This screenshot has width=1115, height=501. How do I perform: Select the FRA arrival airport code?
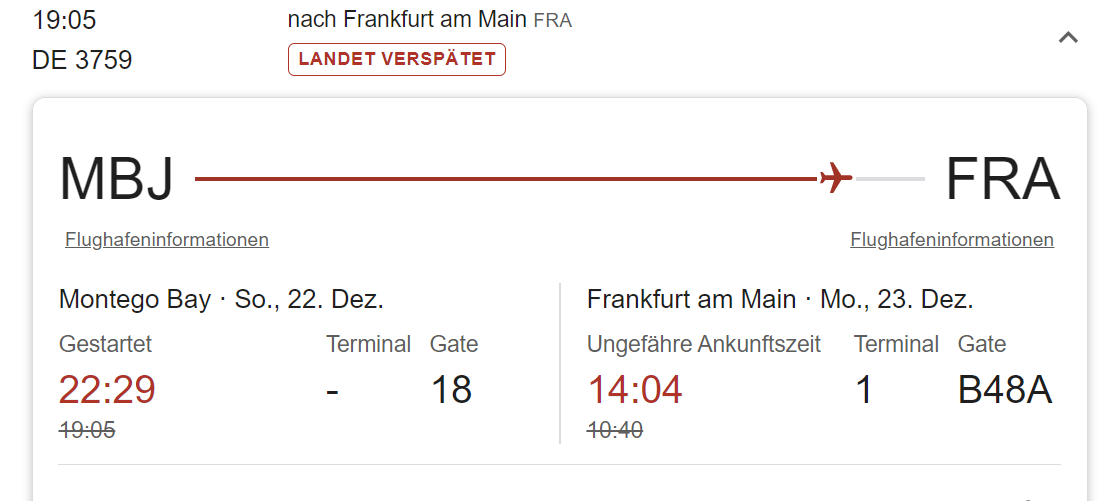click(1002, 179)
